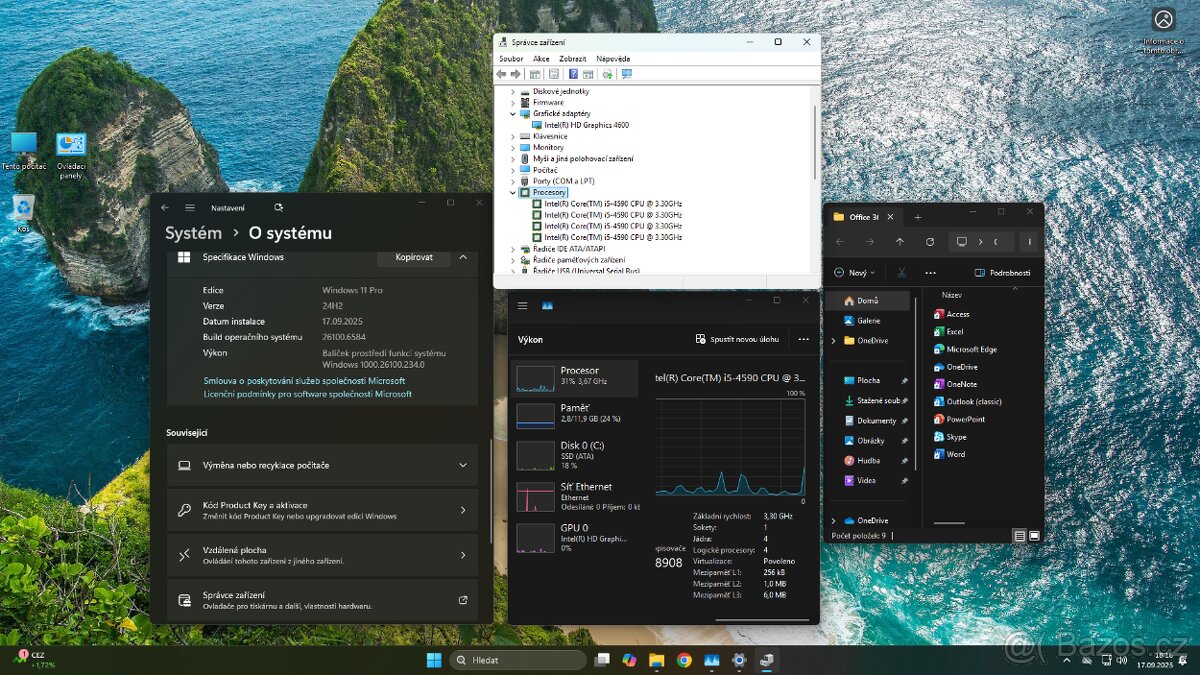
Task: Click the refresh icon in File Explorer
Action: 930,242
